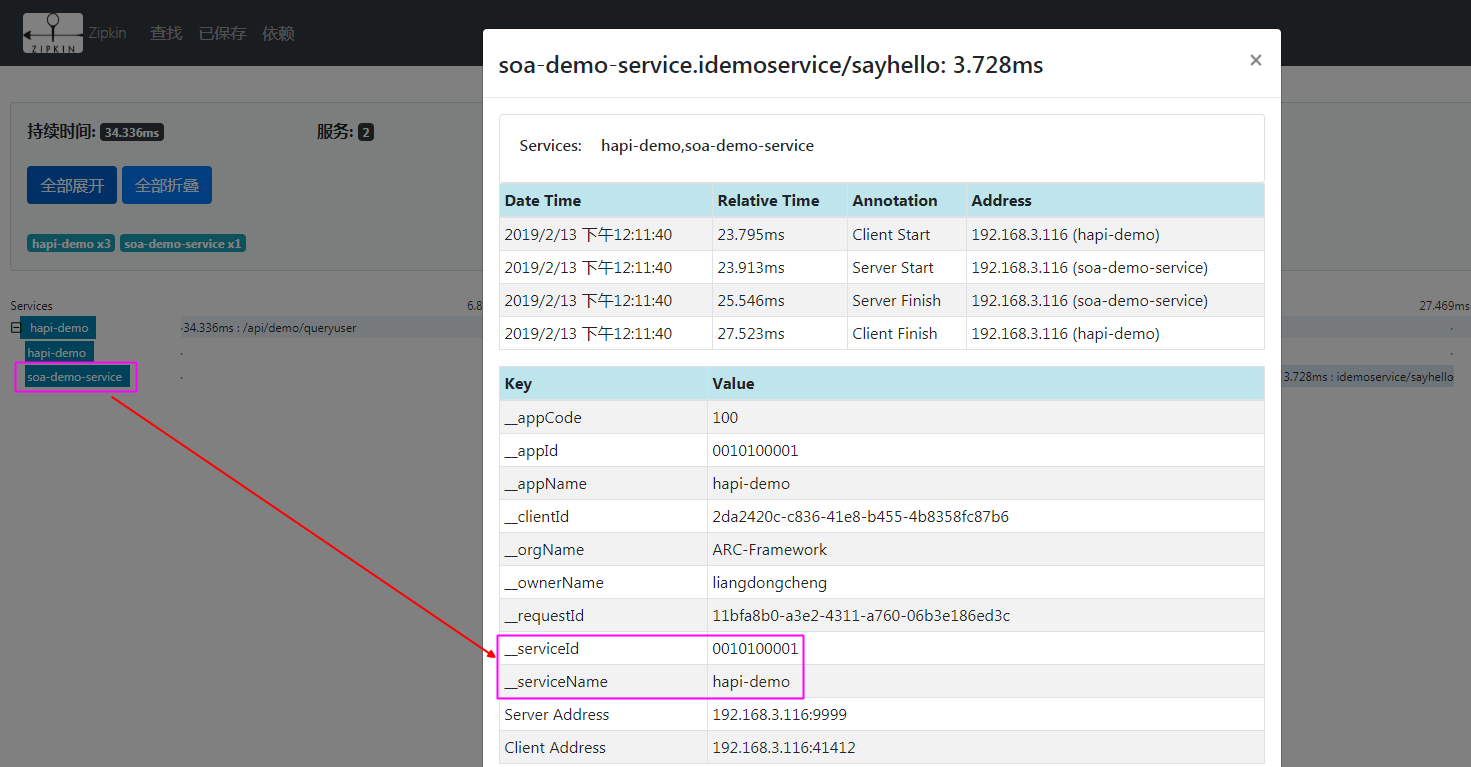Click the Server Finish annotation cell
This screenshot has width=1471, height=767.
907,300
